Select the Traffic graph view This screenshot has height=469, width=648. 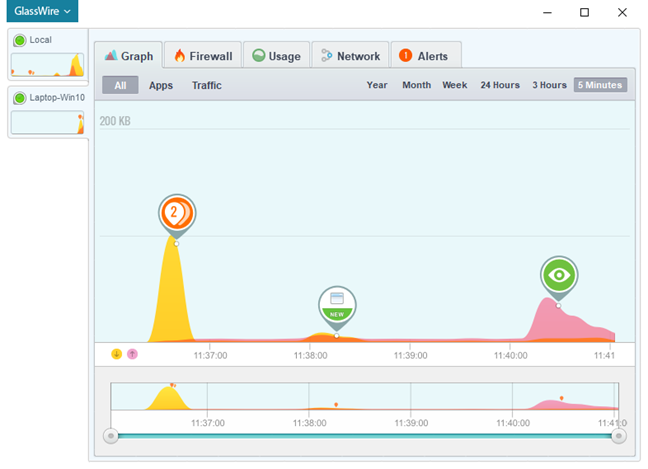coord(207,85)
